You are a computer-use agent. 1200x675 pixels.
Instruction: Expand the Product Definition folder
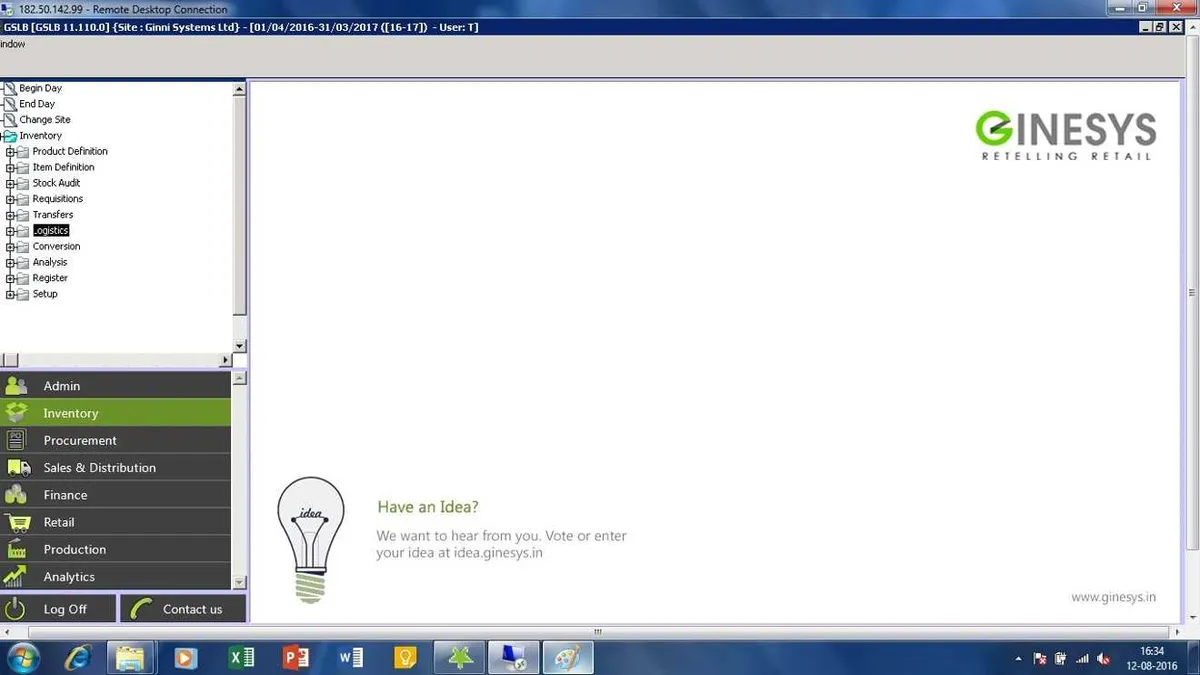click(11, 151)
